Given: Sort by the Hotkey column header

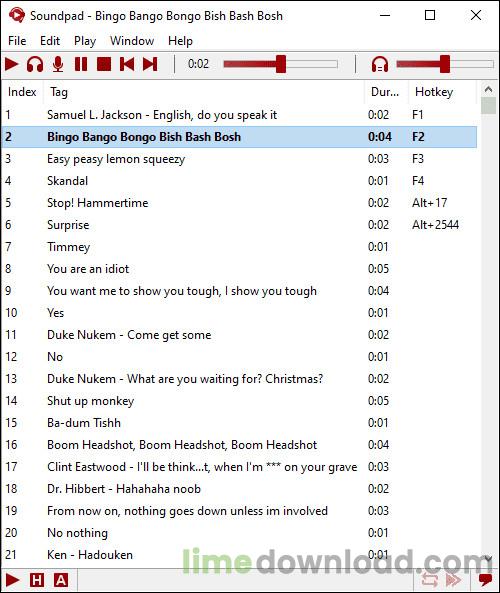Looking at the screenshot, I should click(442, 92).
